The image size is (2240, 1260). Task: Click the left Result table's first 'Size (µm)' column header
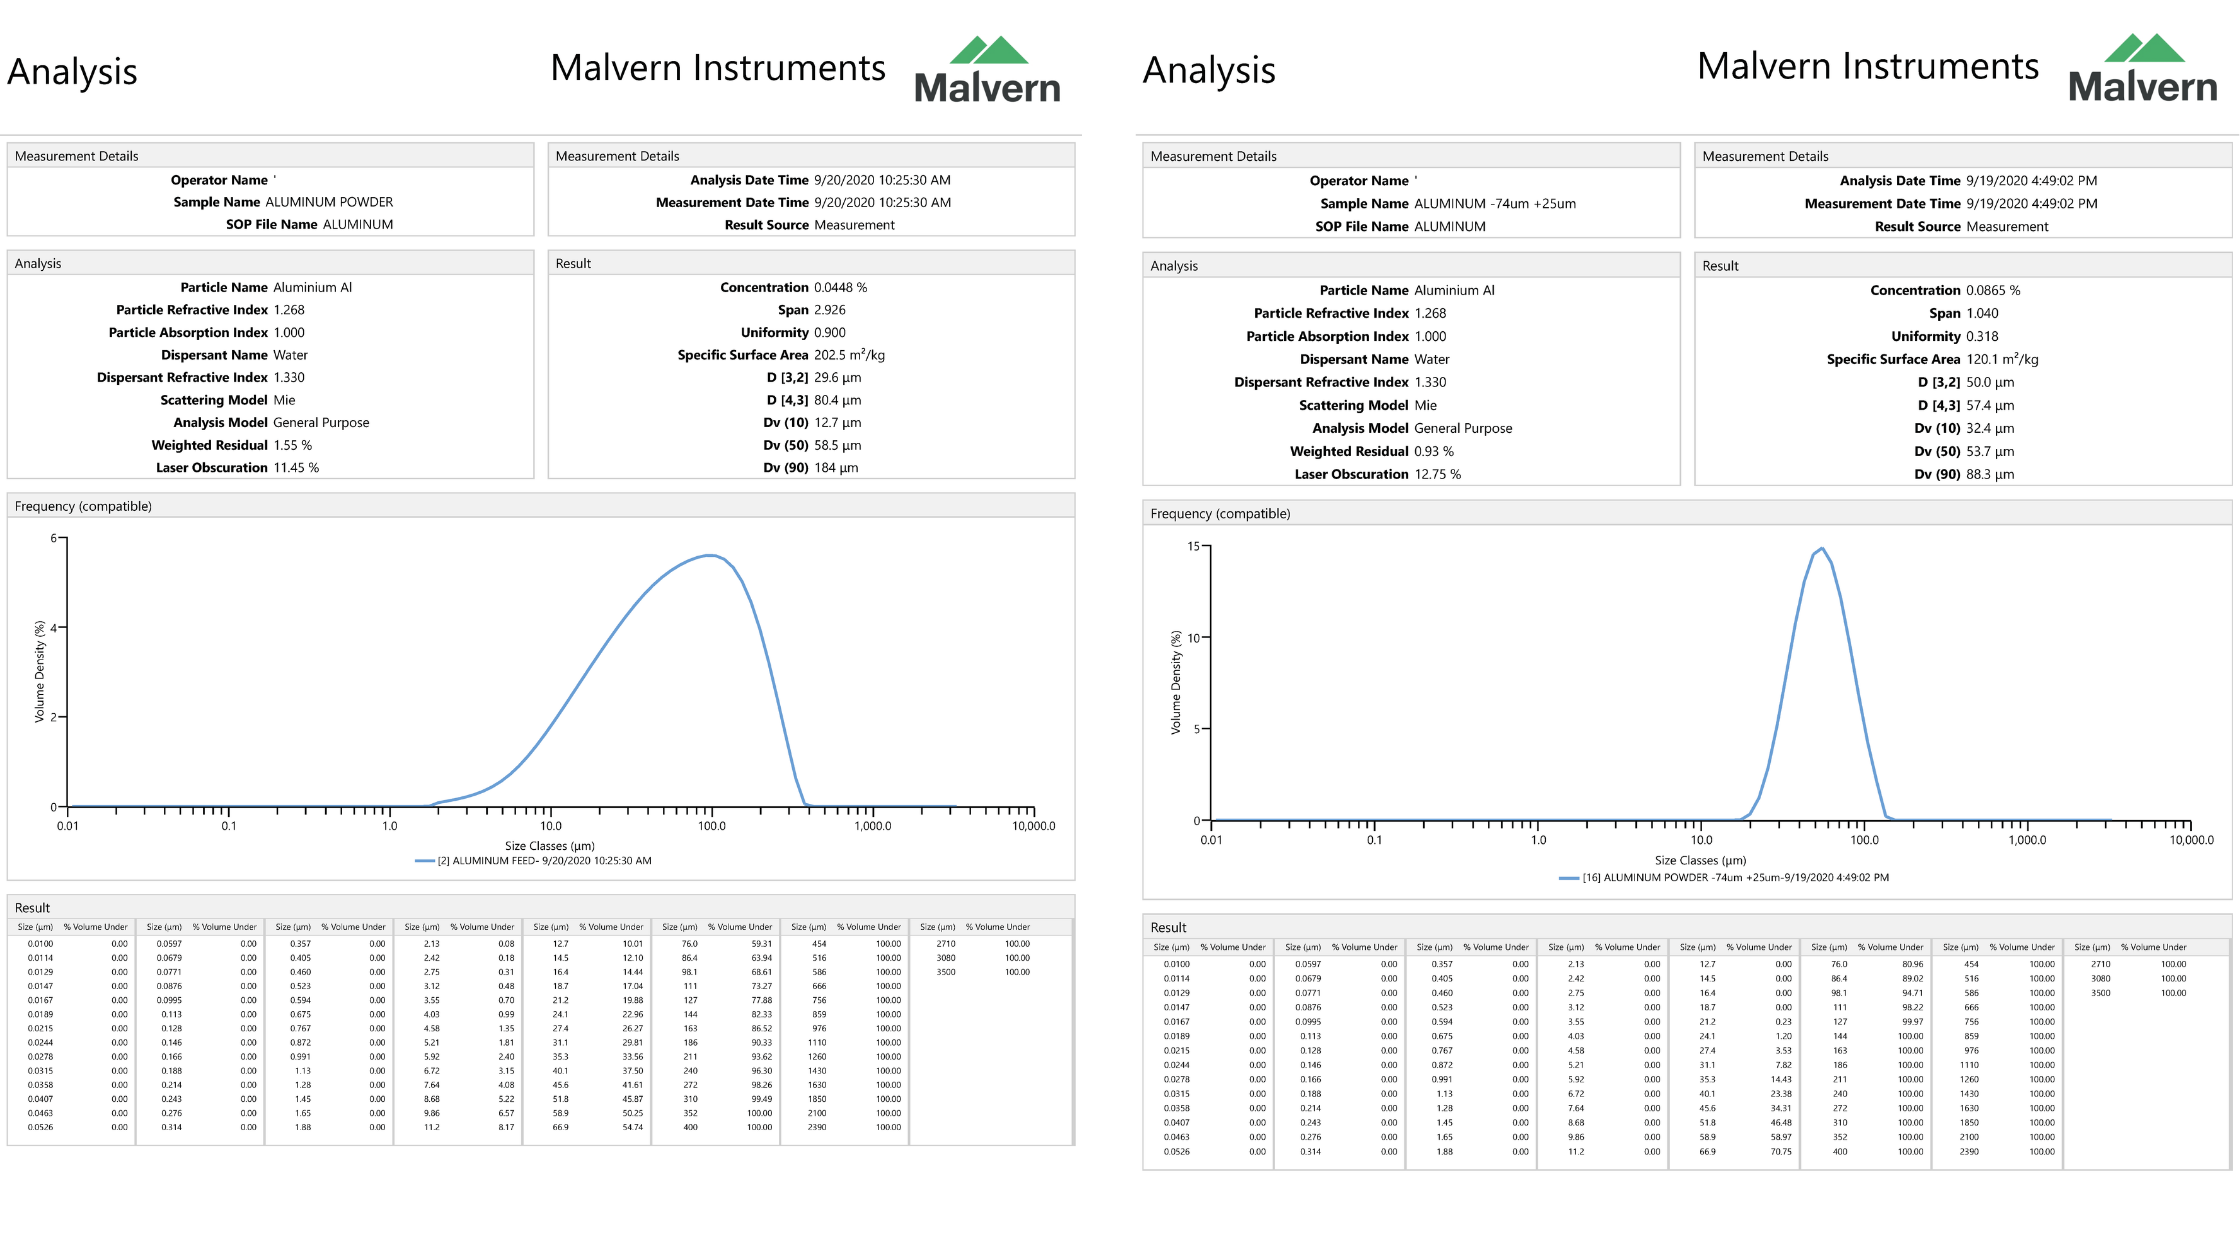35,927
